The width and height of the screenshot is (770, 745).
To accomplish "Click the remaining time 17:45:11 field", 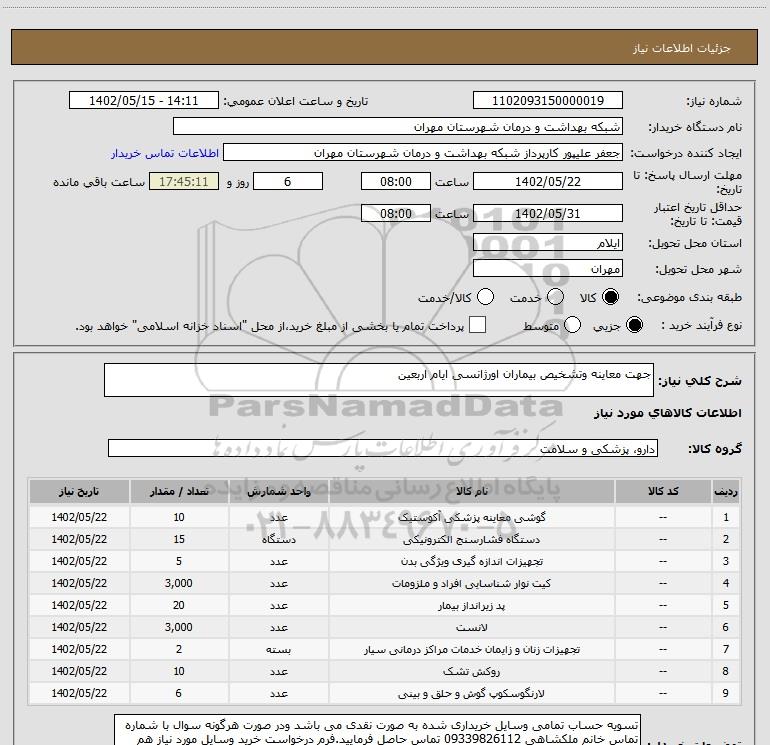I will 184,181.
